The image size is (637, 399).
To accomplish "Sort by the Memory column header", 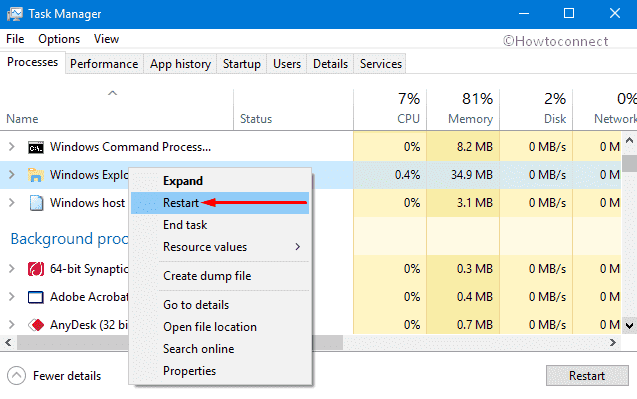I will [463, 110].
